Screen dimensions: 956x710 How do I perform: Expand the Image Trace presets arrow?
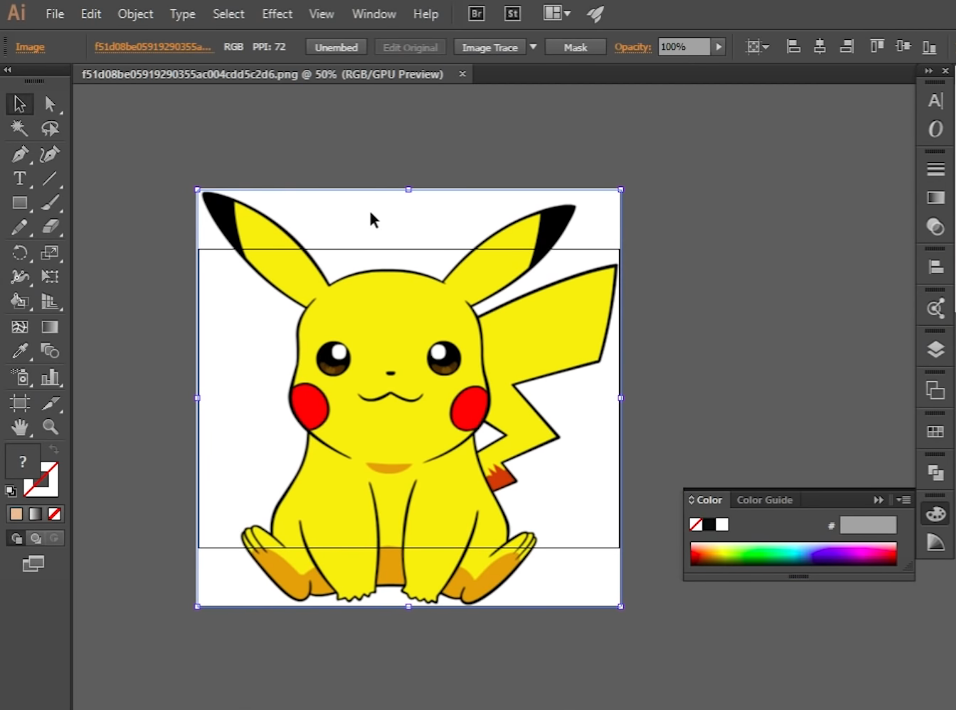(533, 47)
